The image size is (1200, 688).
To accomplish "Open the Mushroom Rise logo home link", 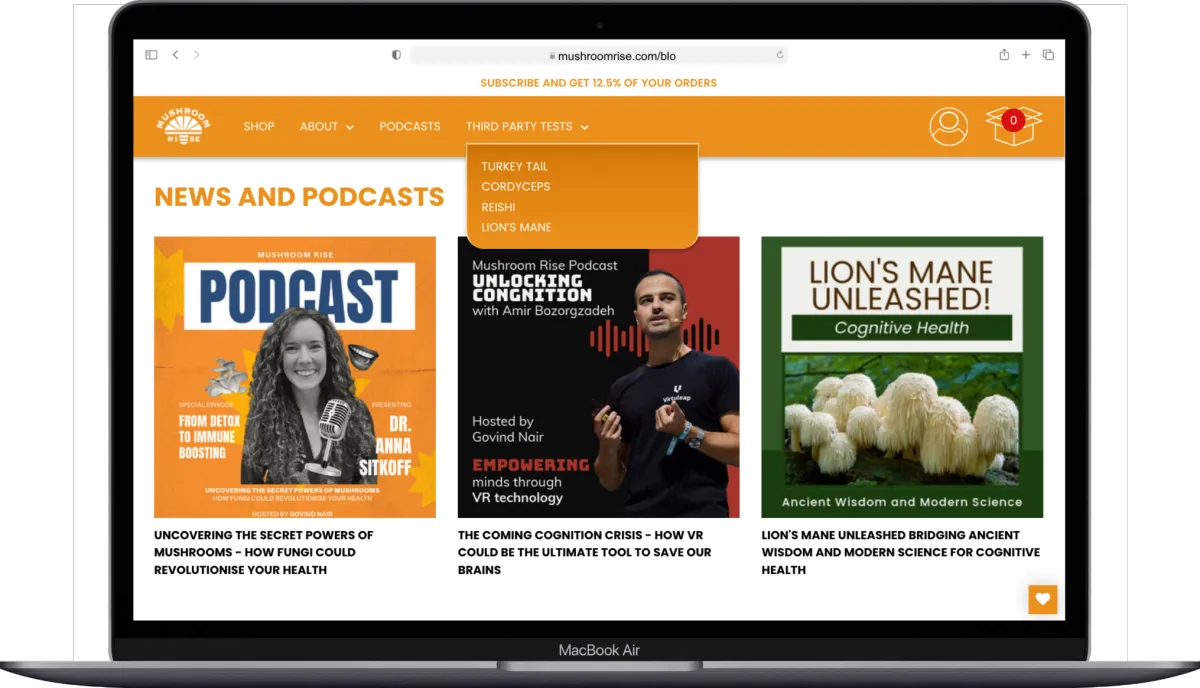I will (x=184, y=126).
